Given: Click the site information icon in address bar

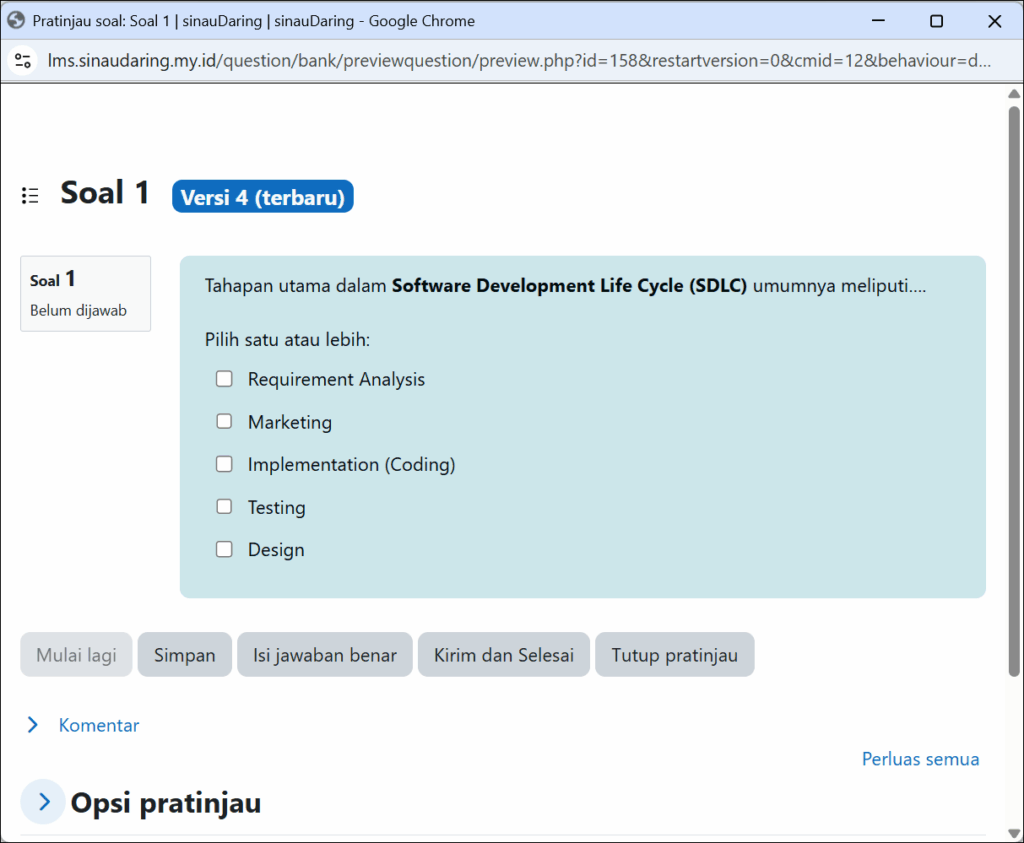Looking at the screenshot, I should click(23, 60).
